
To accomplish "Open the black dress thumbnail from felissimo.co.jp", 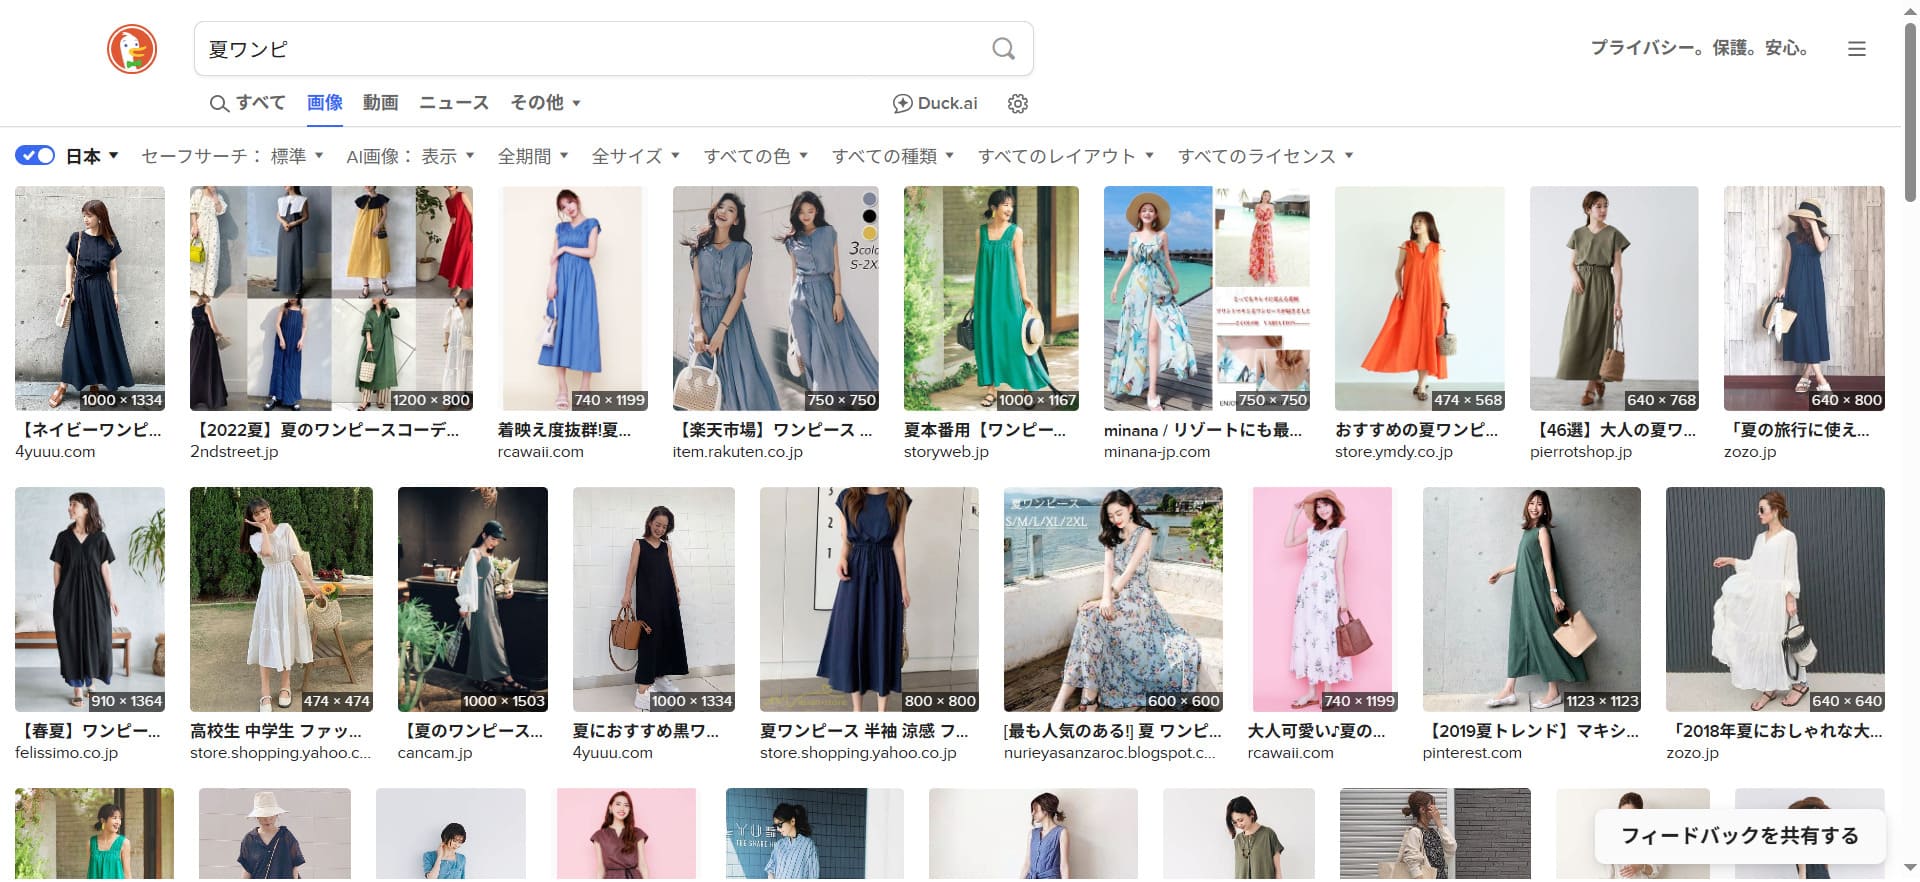I will pyautogui.click(x=90, y=599).
